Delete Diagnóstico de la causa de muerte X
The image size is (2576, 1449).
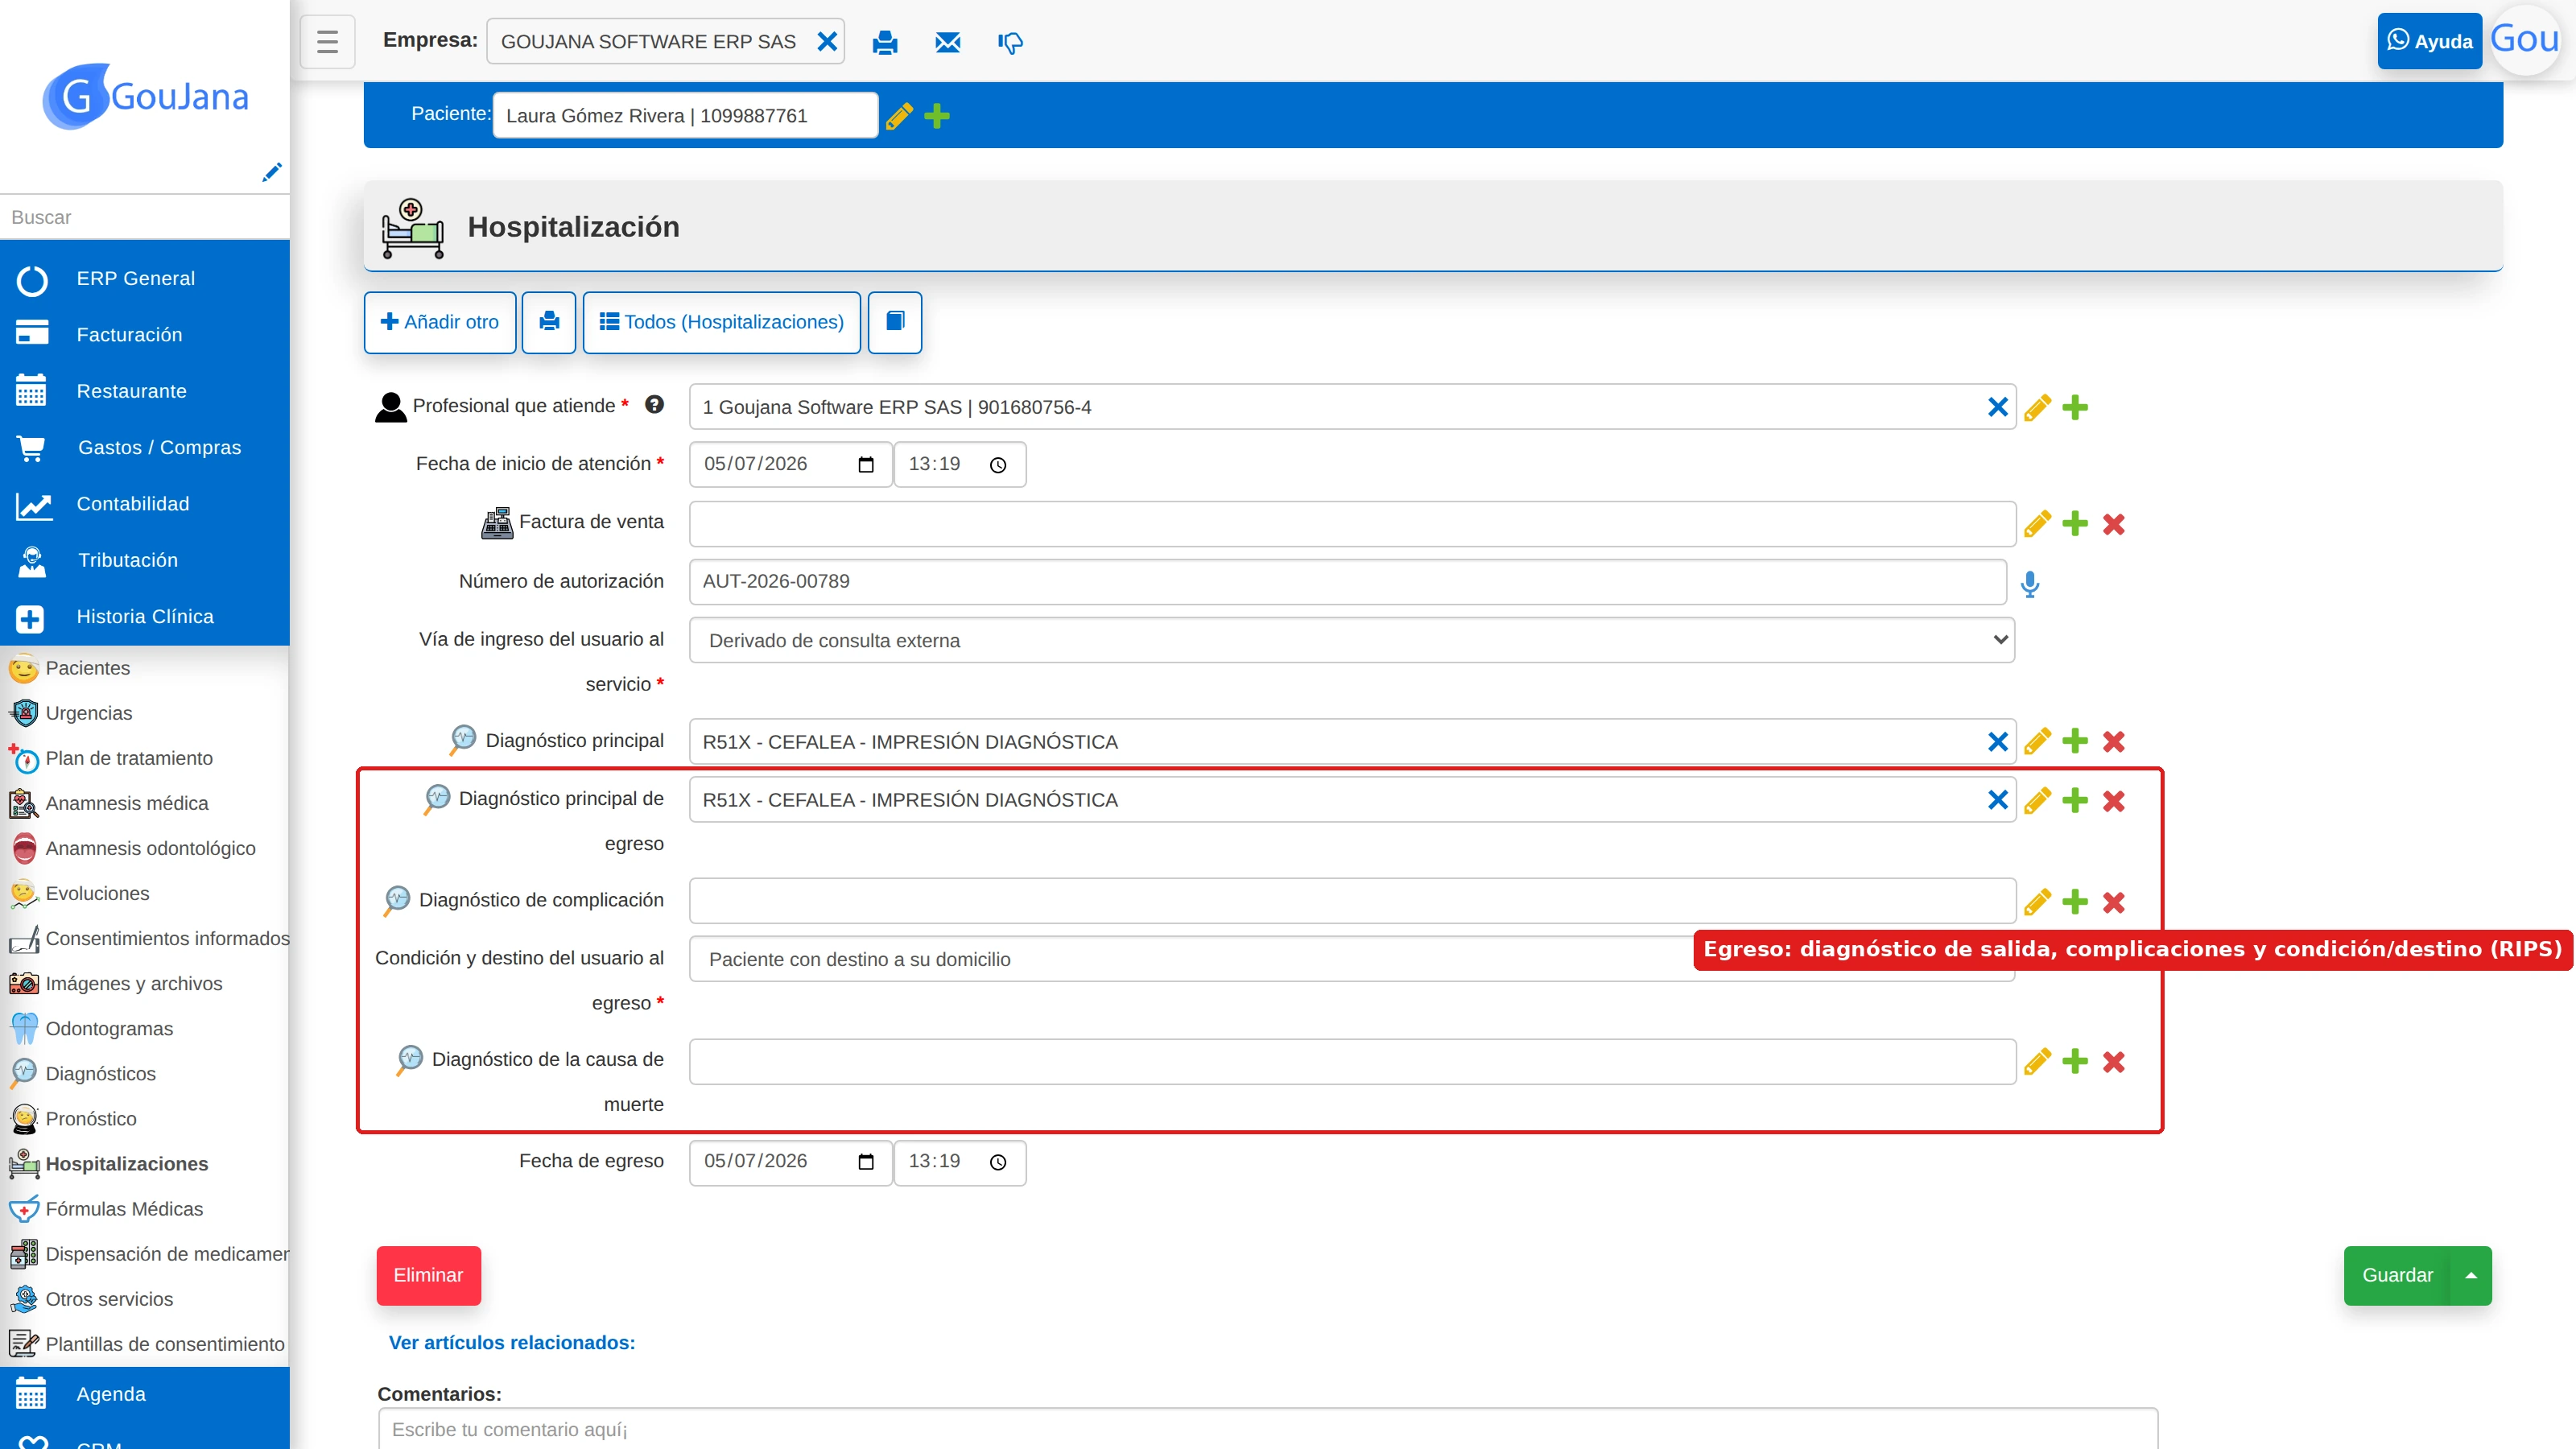coord(2113,1062)
